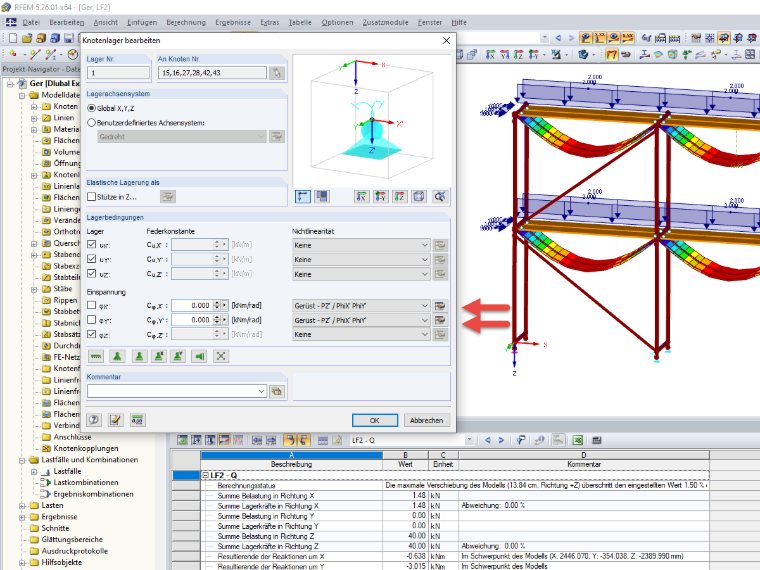The height and width of the screenshot is (570, 760).
Task: Toggle the φX' restraint checkbox
Action: click(92, 305)
